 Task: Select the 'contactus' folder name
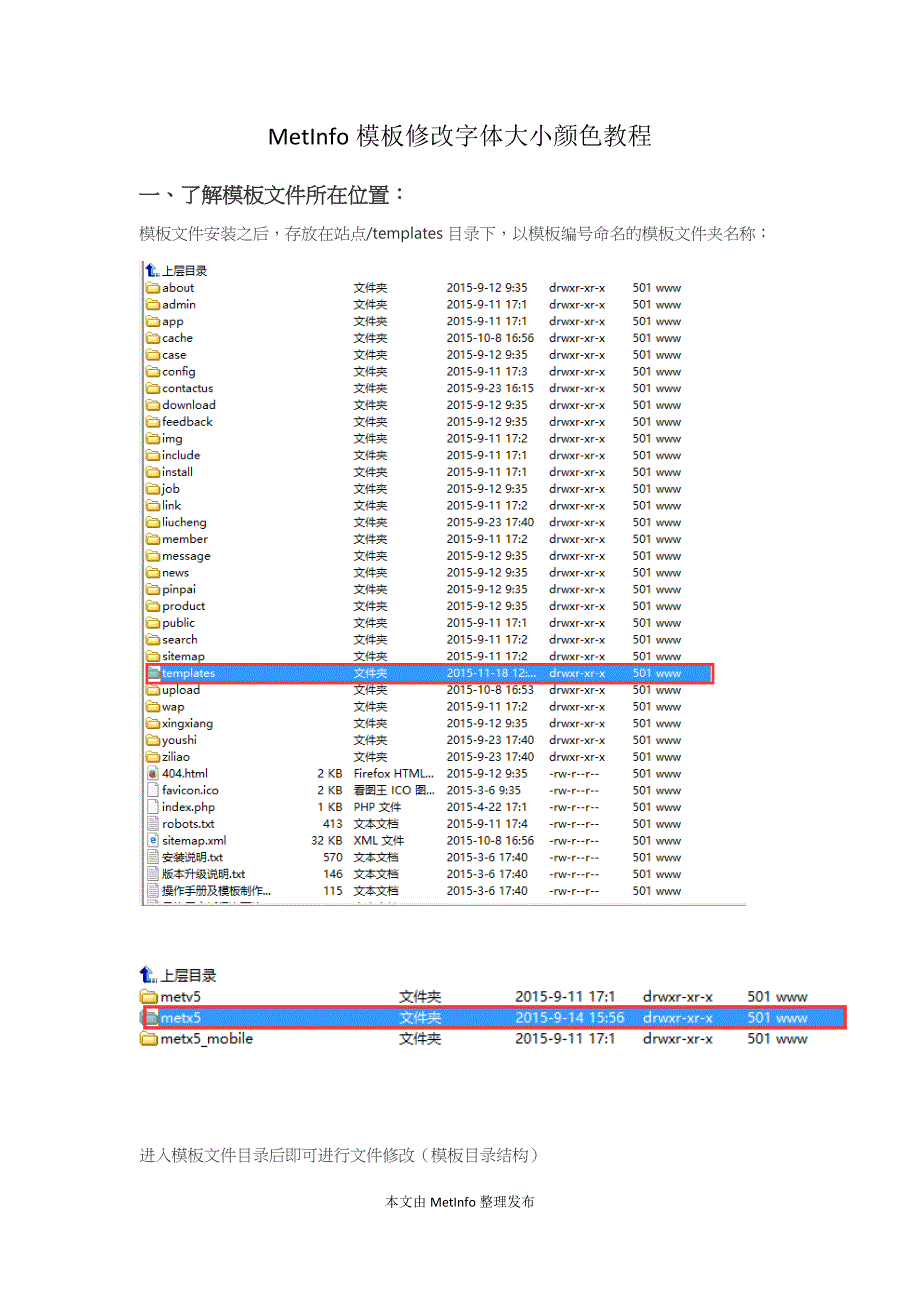tap(188, 388)
